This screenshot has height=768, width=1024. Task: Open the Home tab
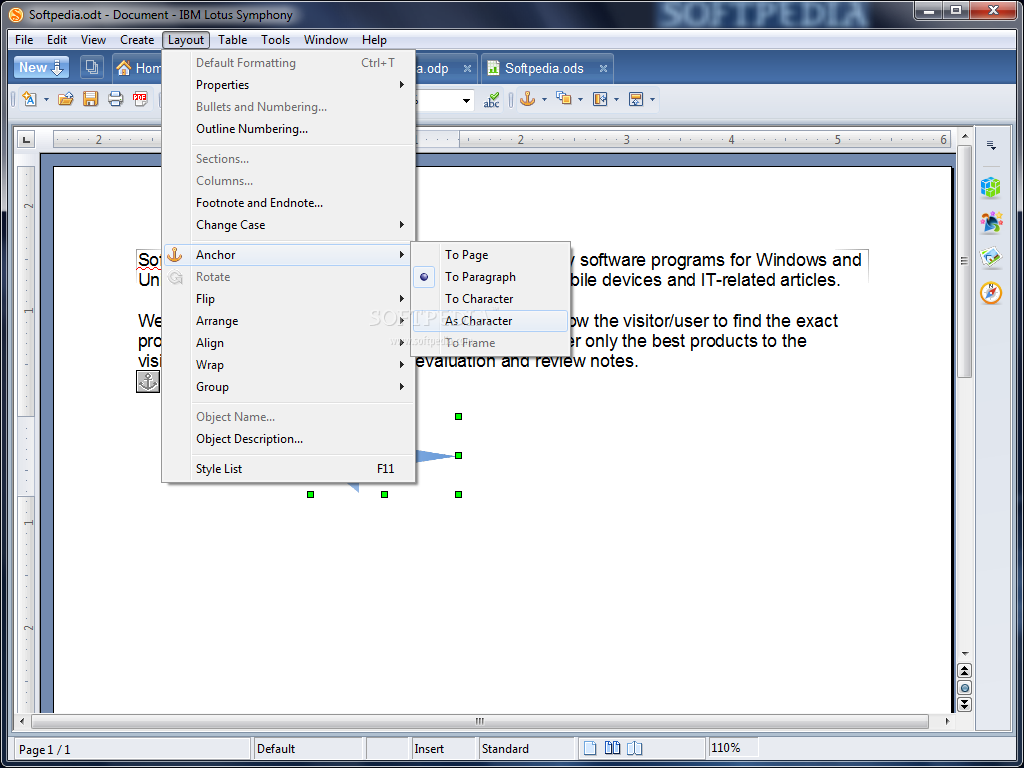pyautogui.click(x=138, y=68)
